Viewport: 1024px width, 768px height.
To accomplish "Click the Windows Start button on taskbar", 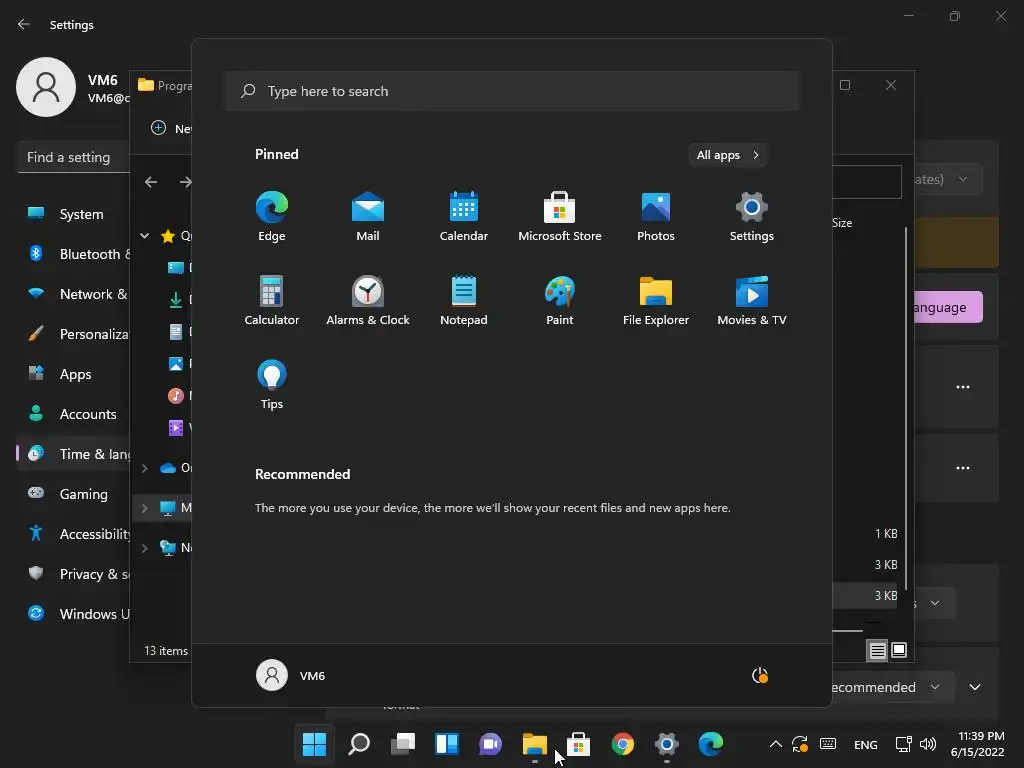I will [314, 744].
